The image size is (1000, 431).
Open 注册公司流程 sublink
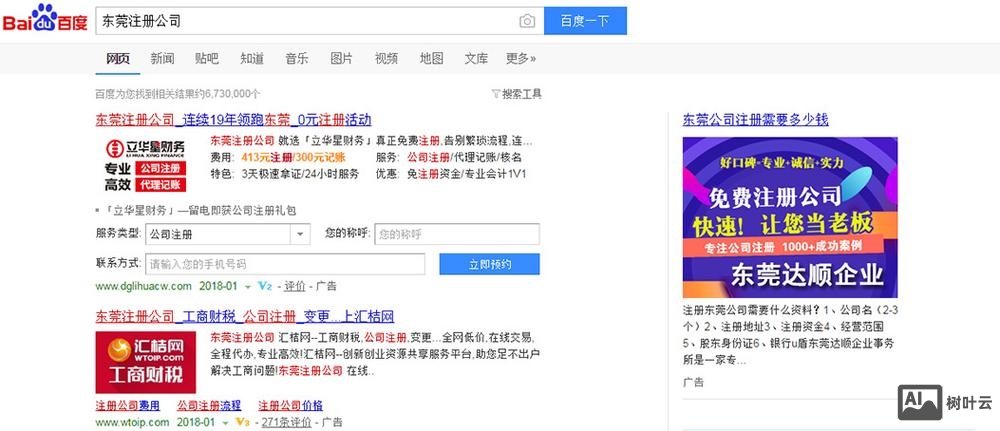click(x=209, y=405)
